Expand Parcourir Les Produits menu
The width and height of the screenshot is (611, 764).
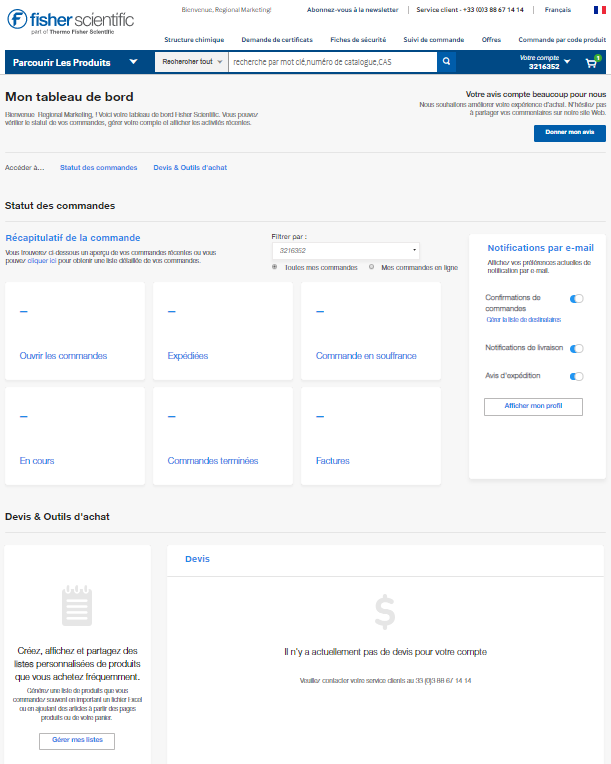pos(76,62)
